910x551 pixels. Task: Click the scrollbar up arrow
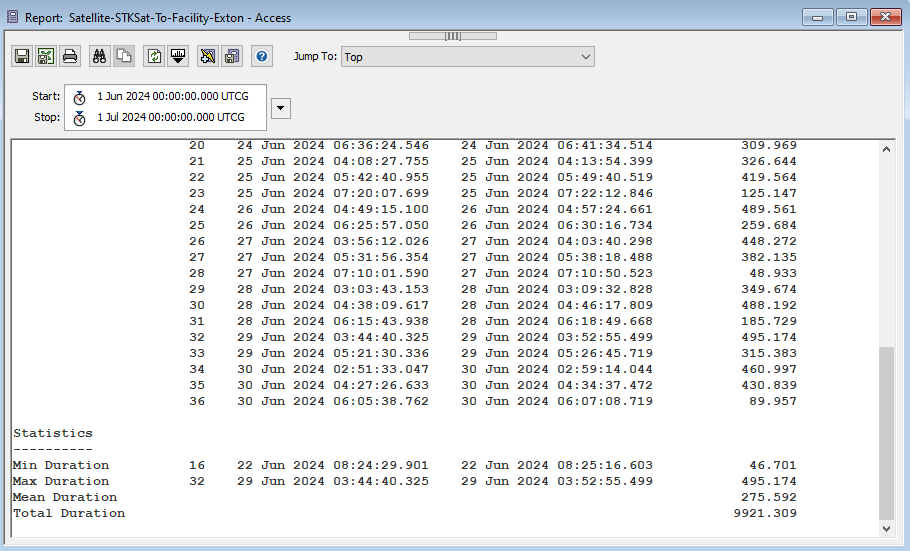click(886, 149)
